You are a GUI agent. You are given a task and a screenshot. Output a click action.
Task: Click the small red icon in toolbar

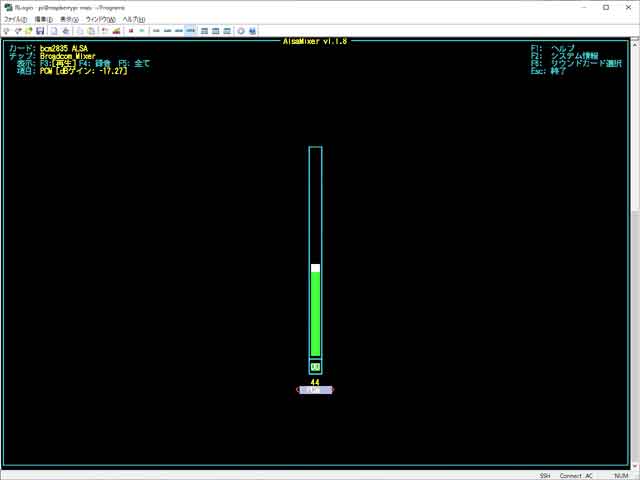click(x=130, y=31)
